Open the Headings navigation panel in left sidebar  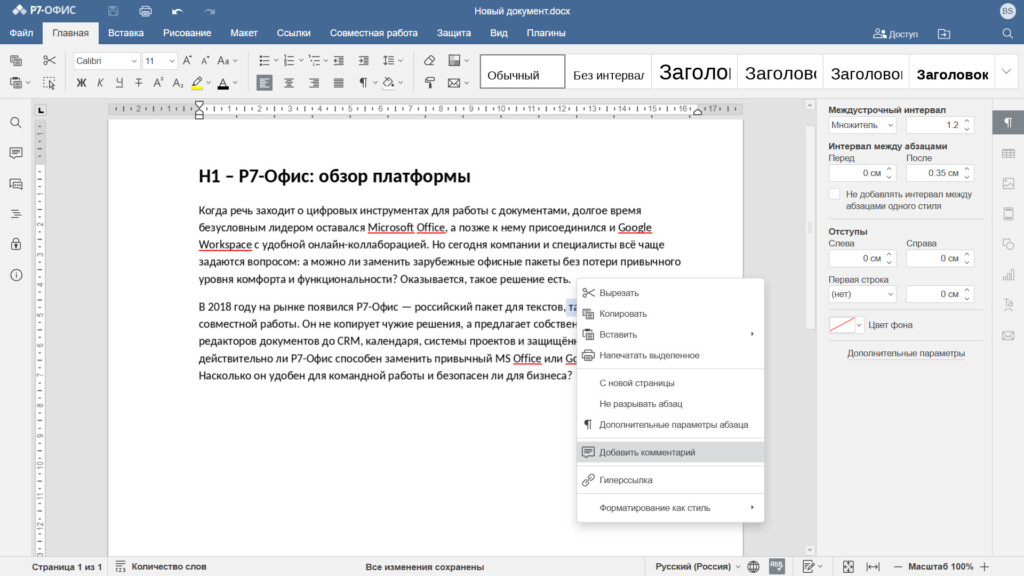tap(16, 214)
